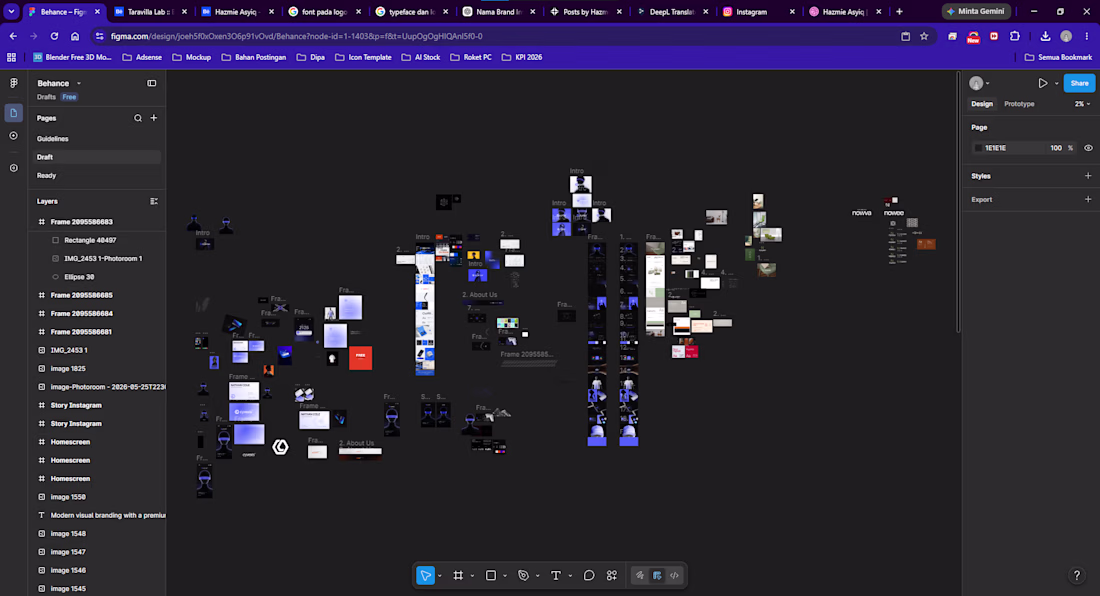The width and height of the screenshot is (1100, 596).
Task: Reload the page in browser
Action: pyautogui.click(x=54, y=36)
